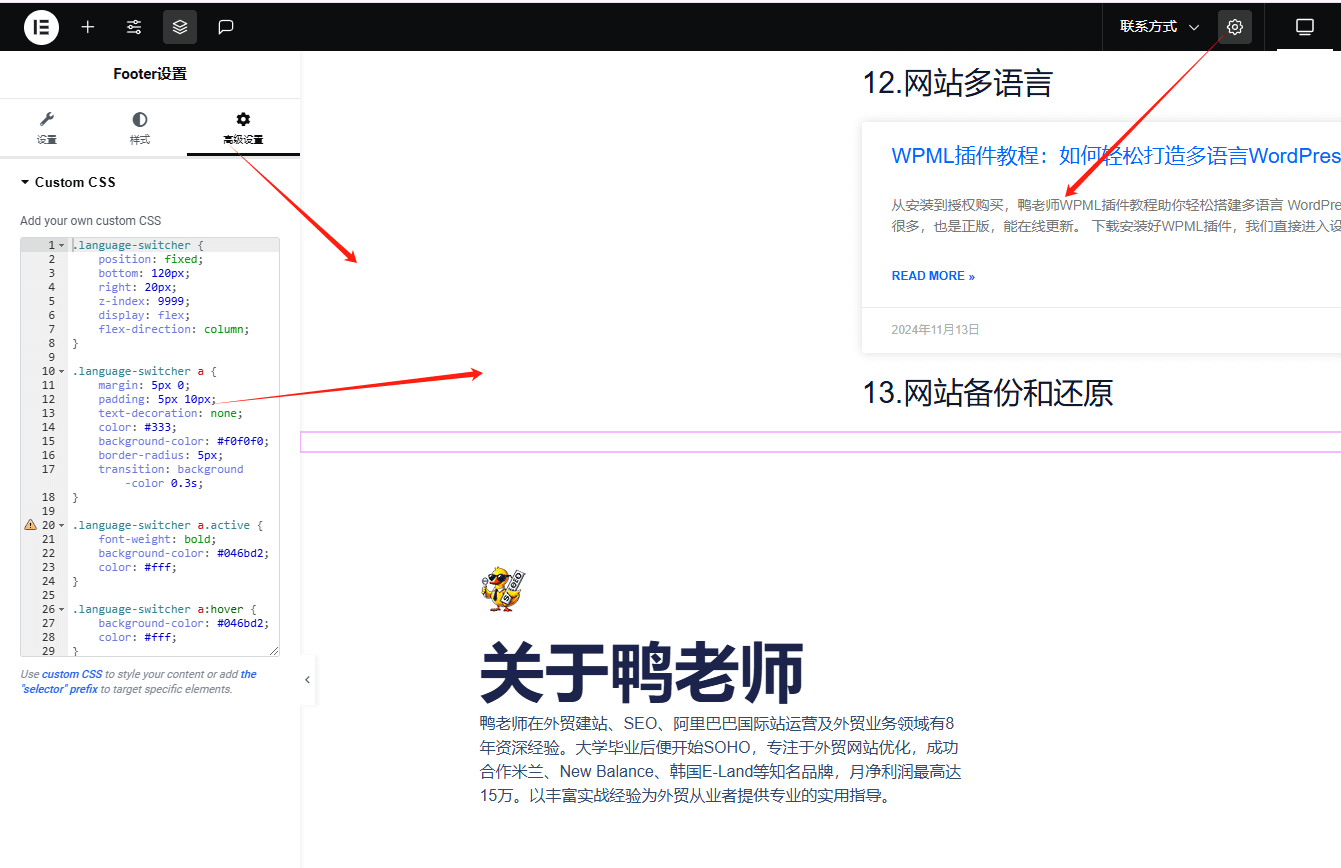The width and height of the screenshot is (1341, 868).
Task: Open site settings sliders icon
Action: pos(134,27)
